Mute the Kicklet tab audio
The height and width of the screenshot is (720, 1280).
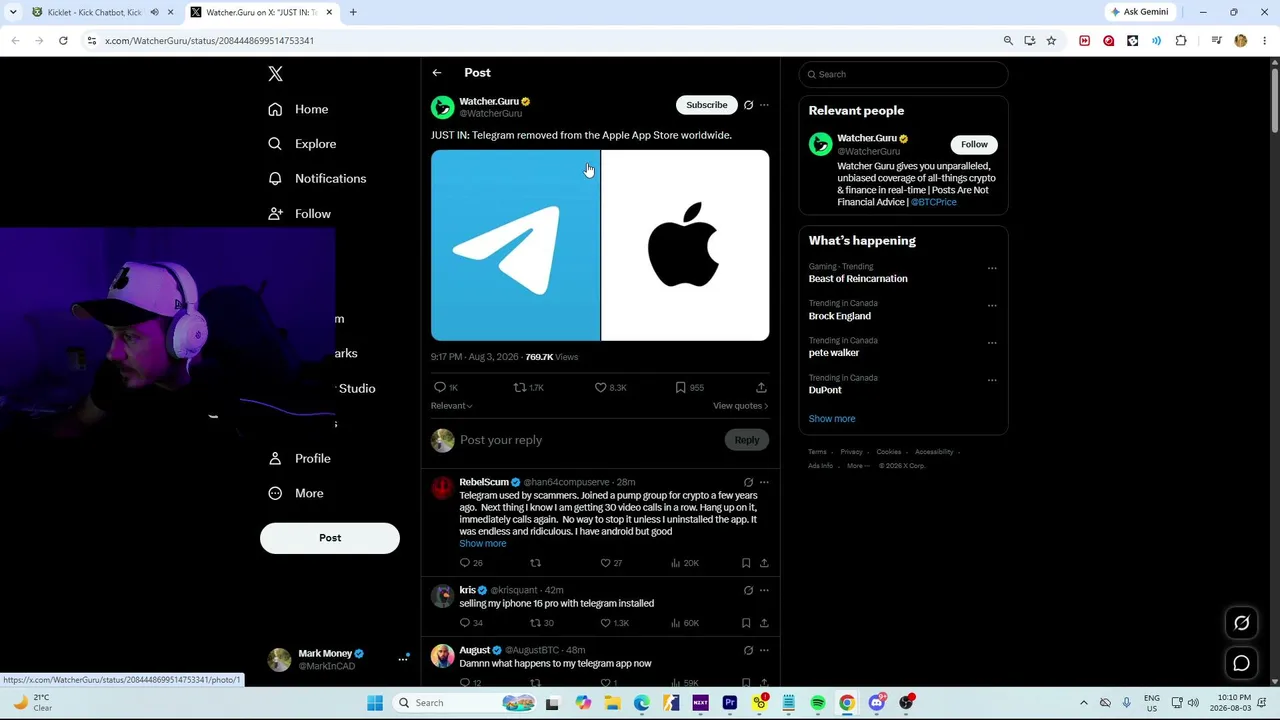pyautogui.click(x=154, y=12)
